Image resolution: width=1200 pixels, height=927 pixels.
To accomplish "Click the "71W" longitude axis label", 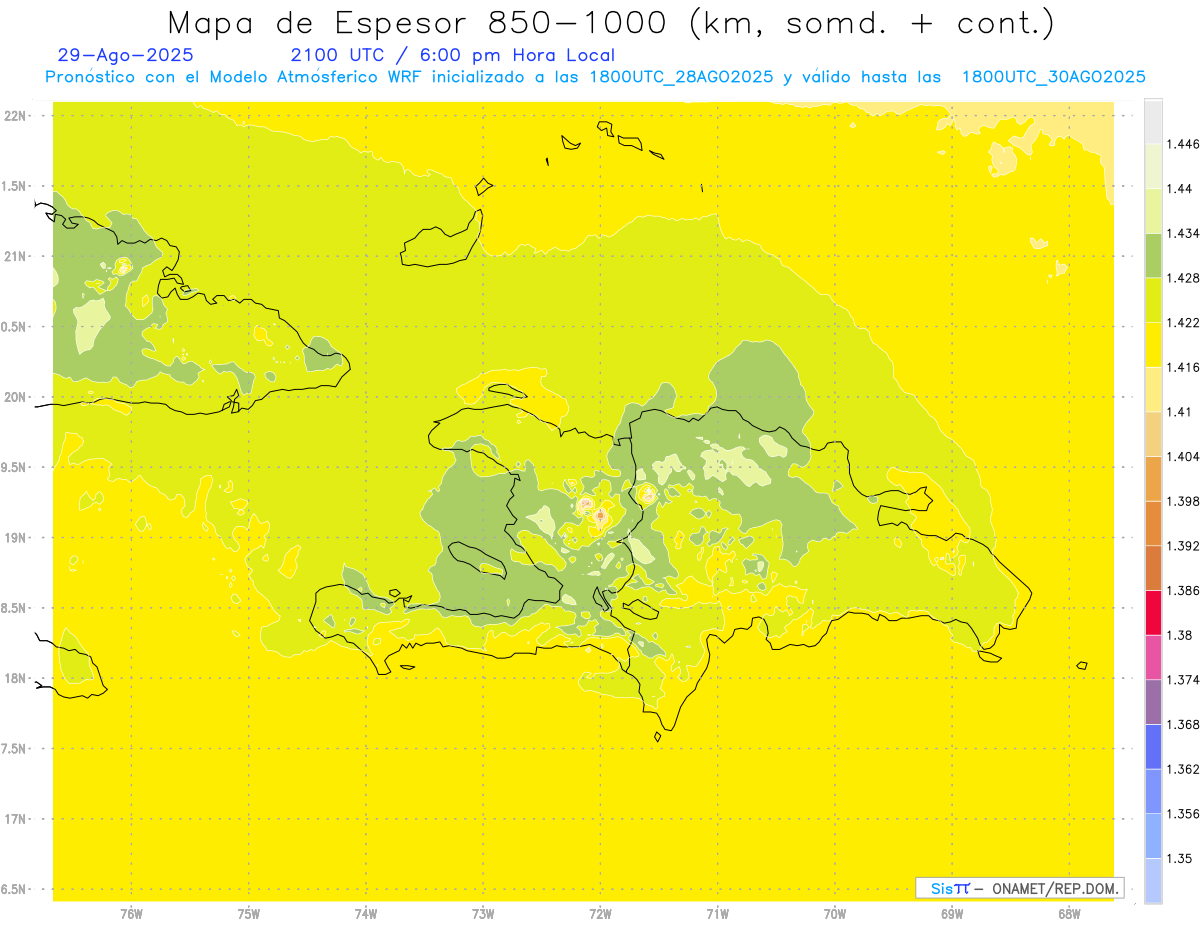I will pos(717,913).
